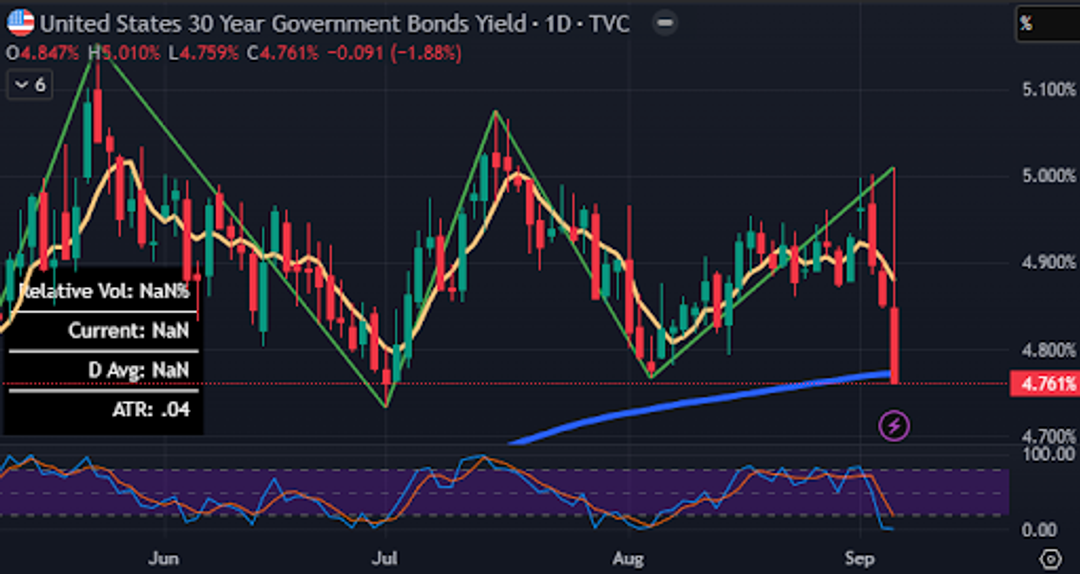1080x574 pixels.
Task: Expand the indicators legend showing 6
Action: pos(30,85)
